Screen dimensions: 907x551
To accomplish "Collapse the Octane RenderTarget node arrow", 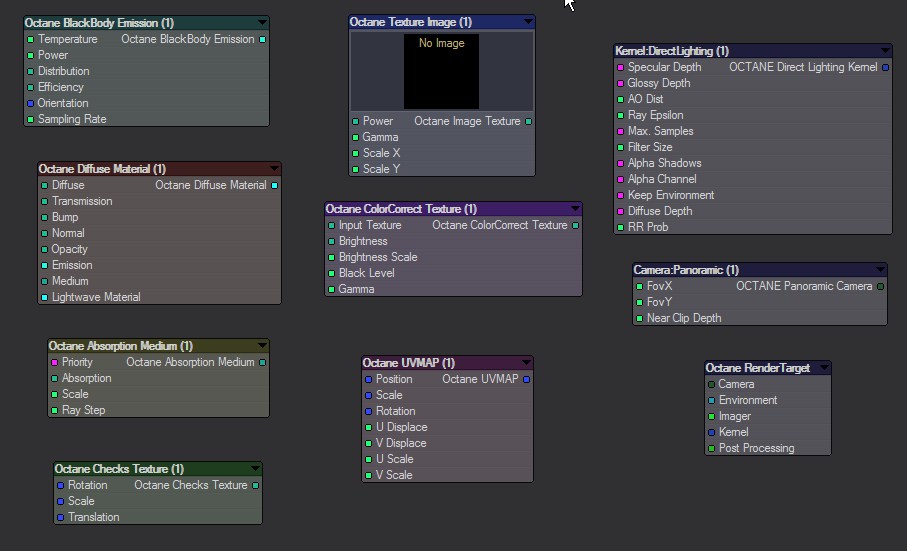I will (824, 367).
